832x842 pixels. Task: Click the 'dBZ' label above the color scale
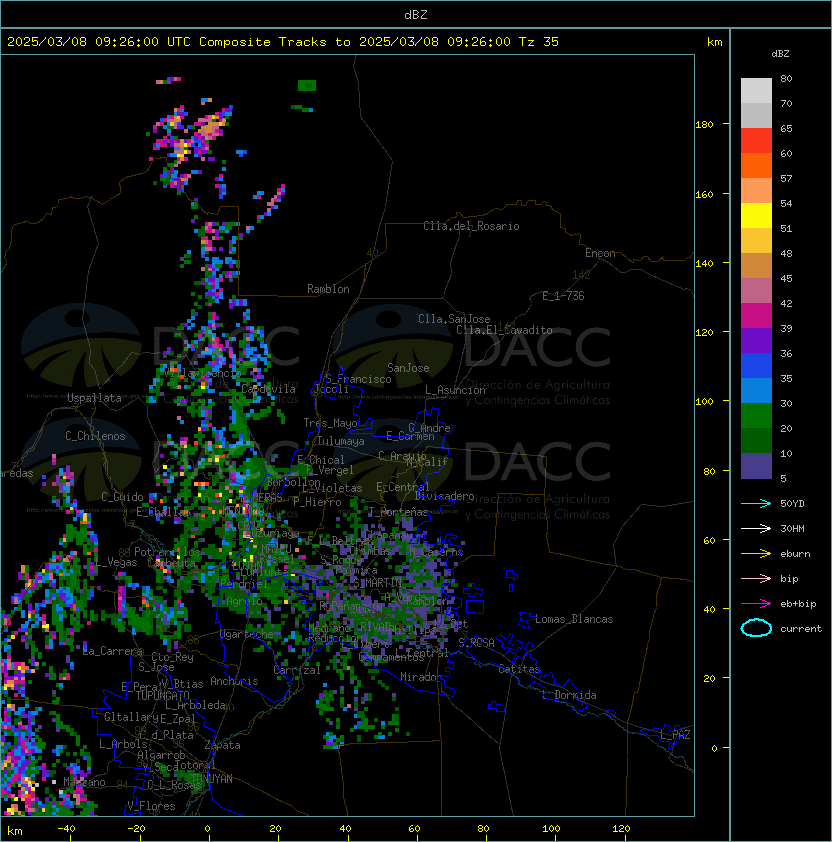tap(780, 54)
